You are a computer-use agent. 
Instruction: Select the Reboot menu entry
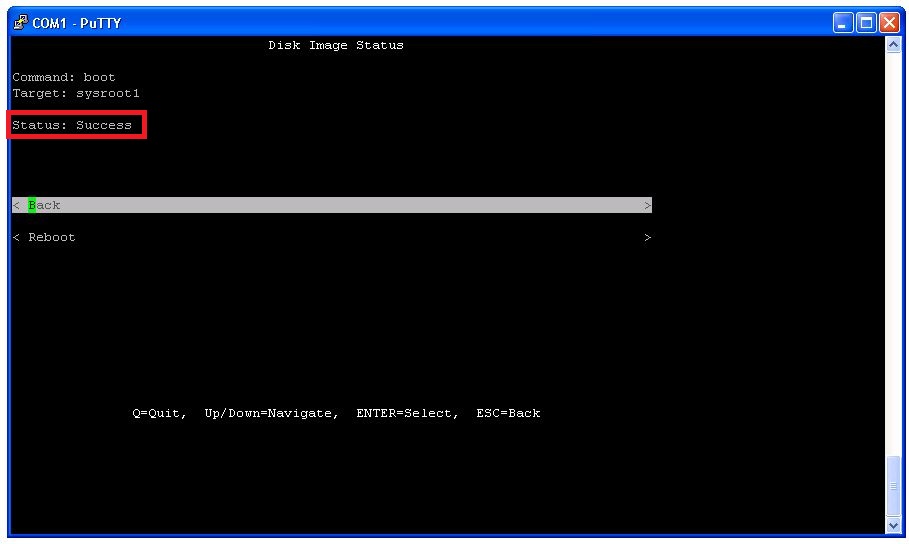[332, 237]
